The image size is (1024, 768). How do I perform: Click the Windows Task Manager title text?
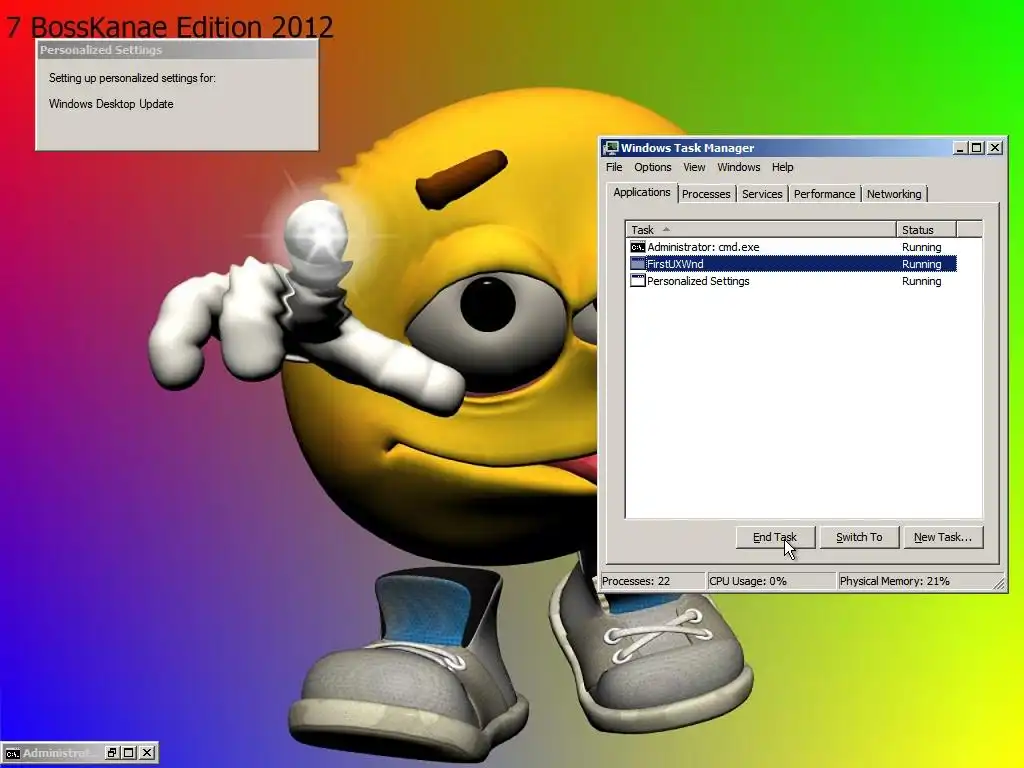(x=687, y=148)
